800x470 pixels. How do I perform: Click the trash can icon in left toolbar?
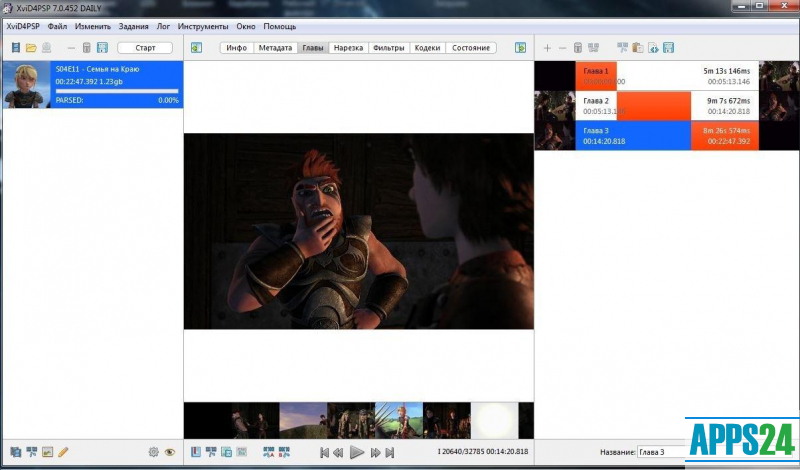pos(87,47)
